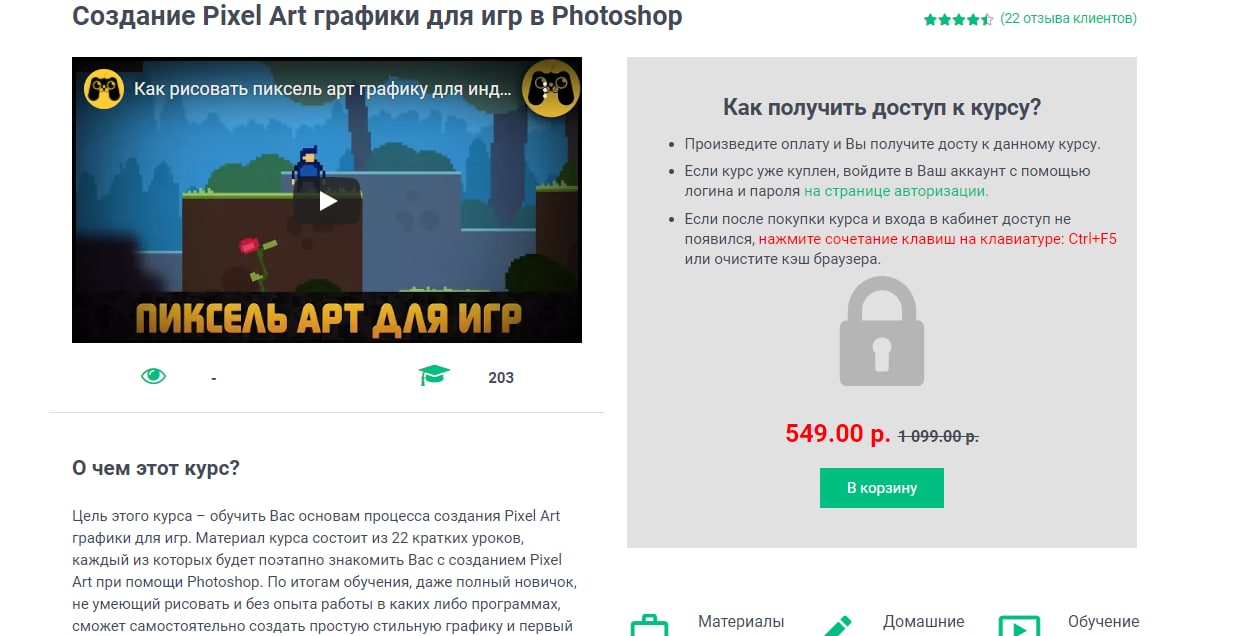
Task: Click the channel logo at video top-left
Action: point(103,89)
